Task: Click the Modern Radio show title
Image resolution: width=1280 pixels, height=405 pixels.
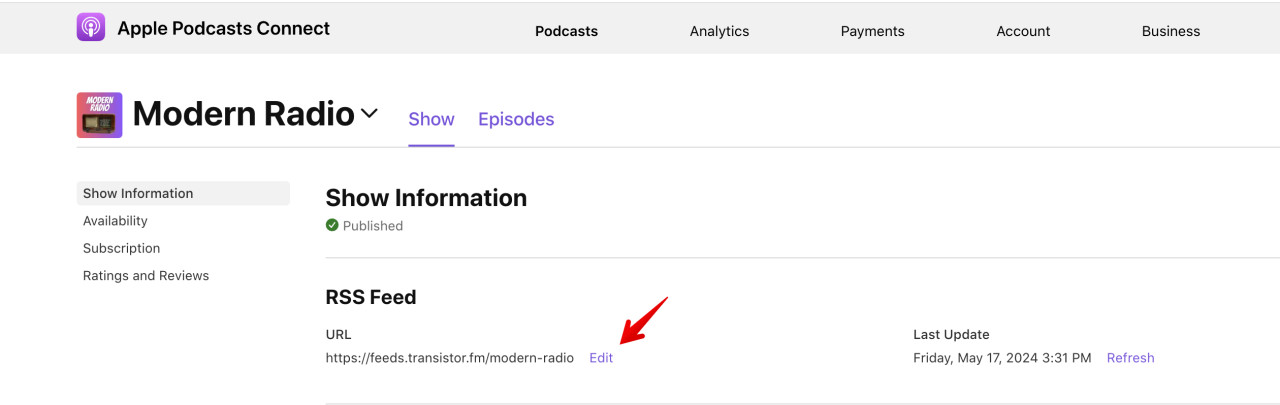Action: [x=244, y=114]
